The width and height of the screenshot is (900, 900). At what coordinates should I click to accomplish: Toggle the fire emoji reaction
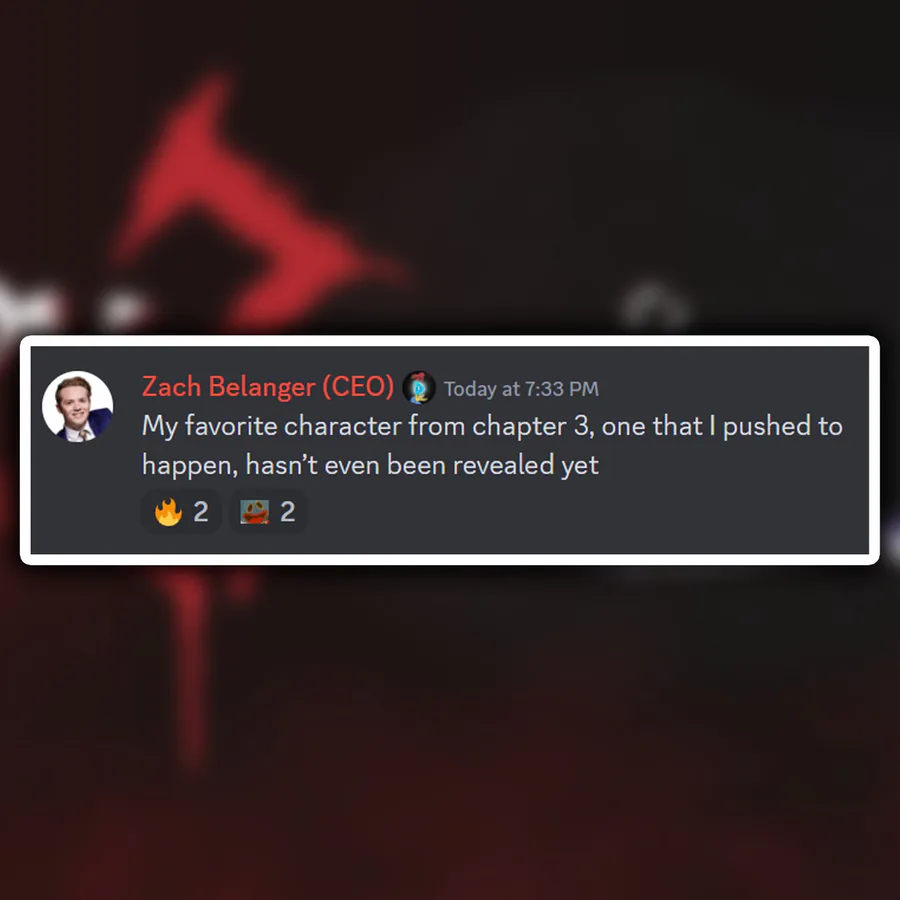point(181,511)
